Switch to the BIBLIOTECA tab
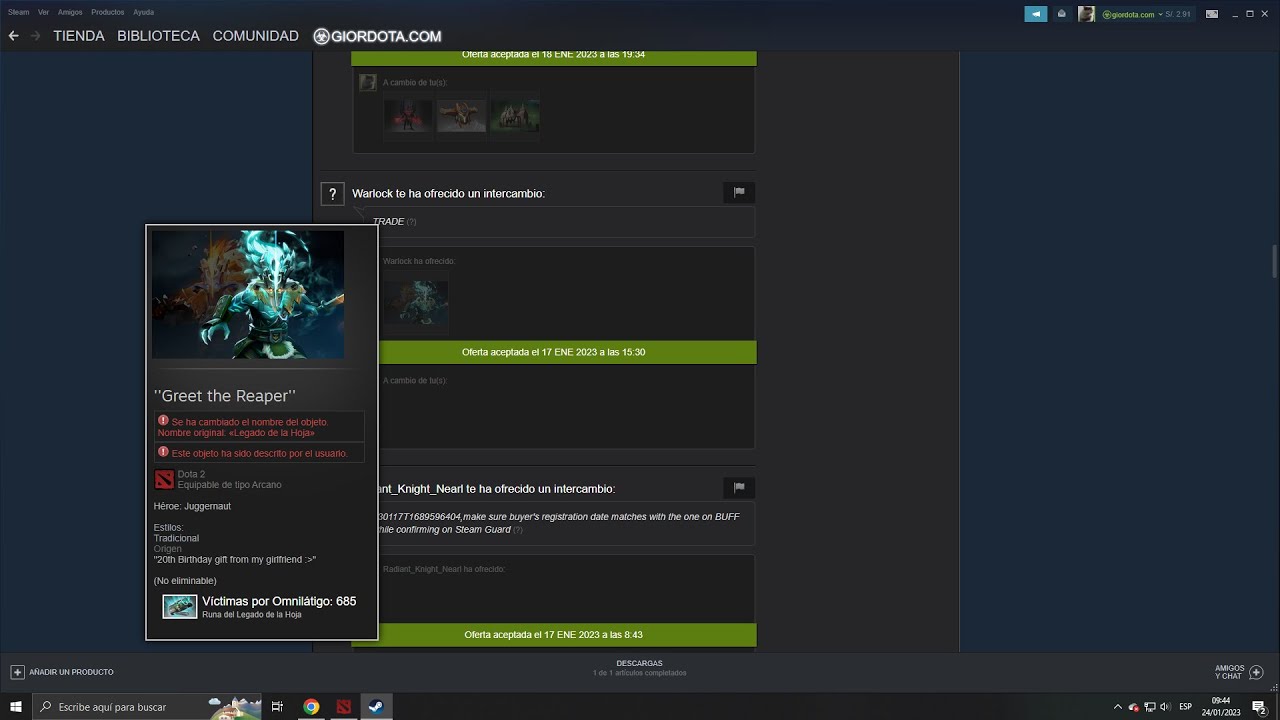The width and height of the screenshot is (1280, 720). (158, 36)
